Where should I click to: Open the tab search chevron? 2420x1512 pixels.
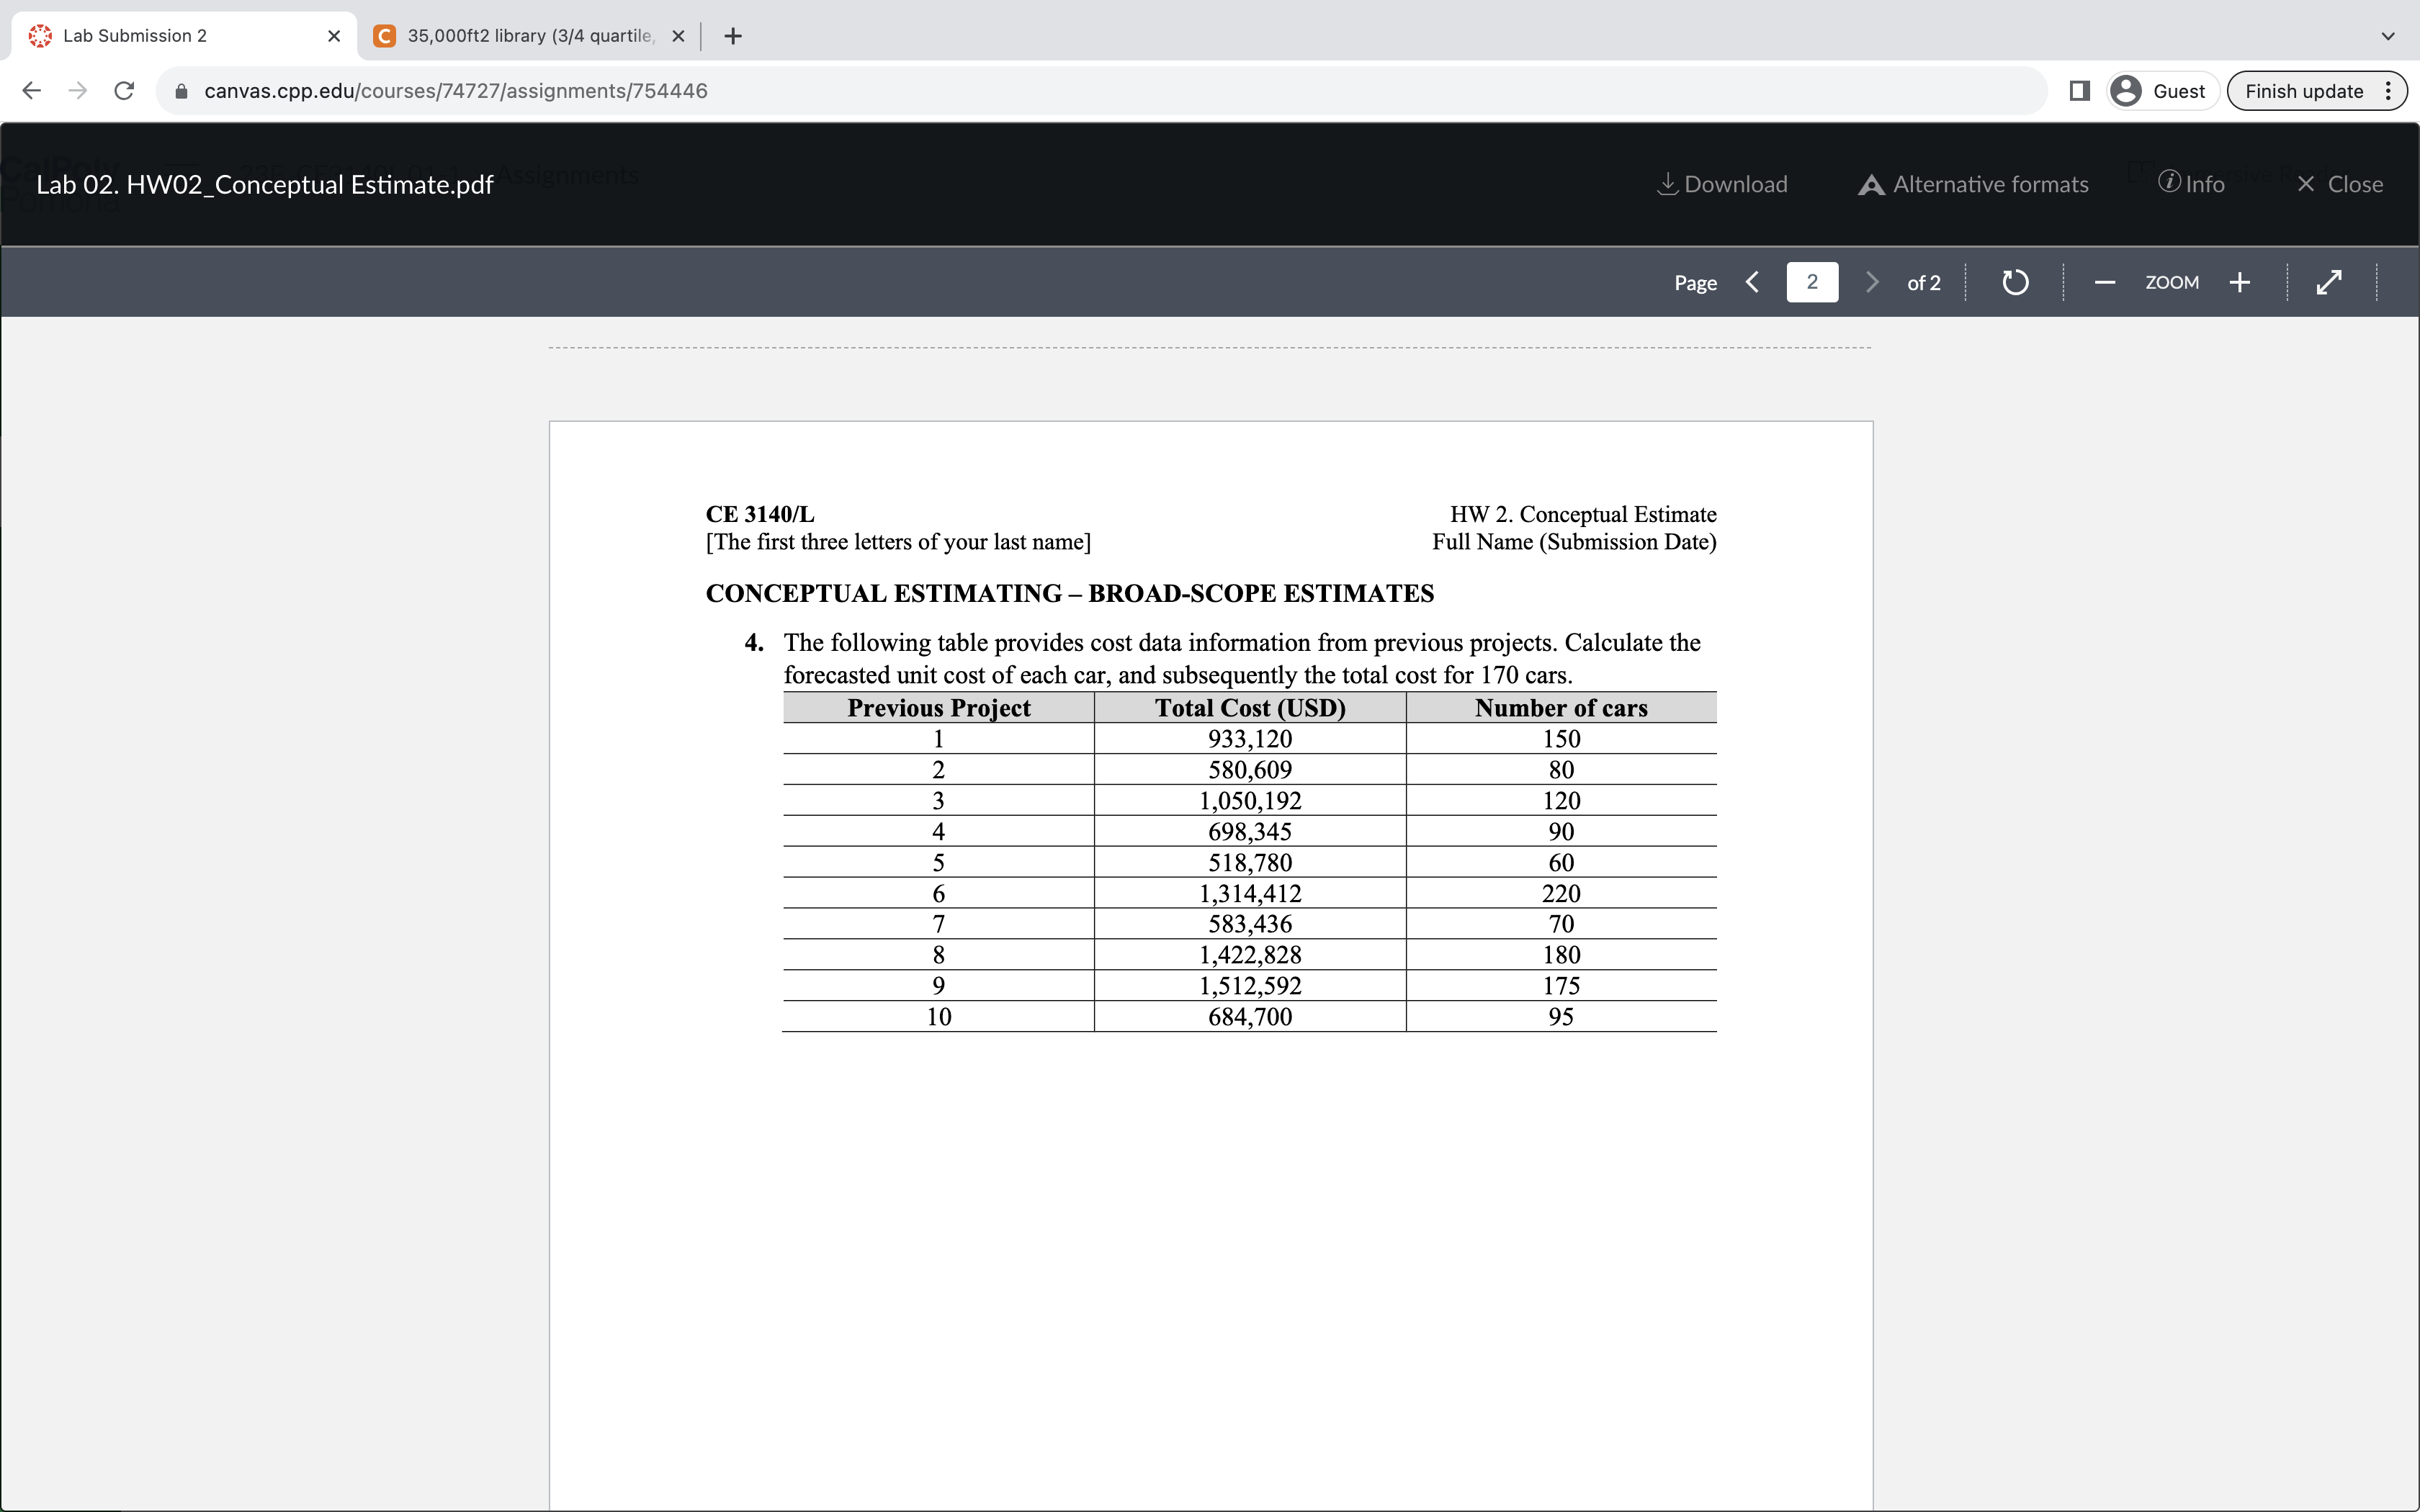pos(2388,36)
